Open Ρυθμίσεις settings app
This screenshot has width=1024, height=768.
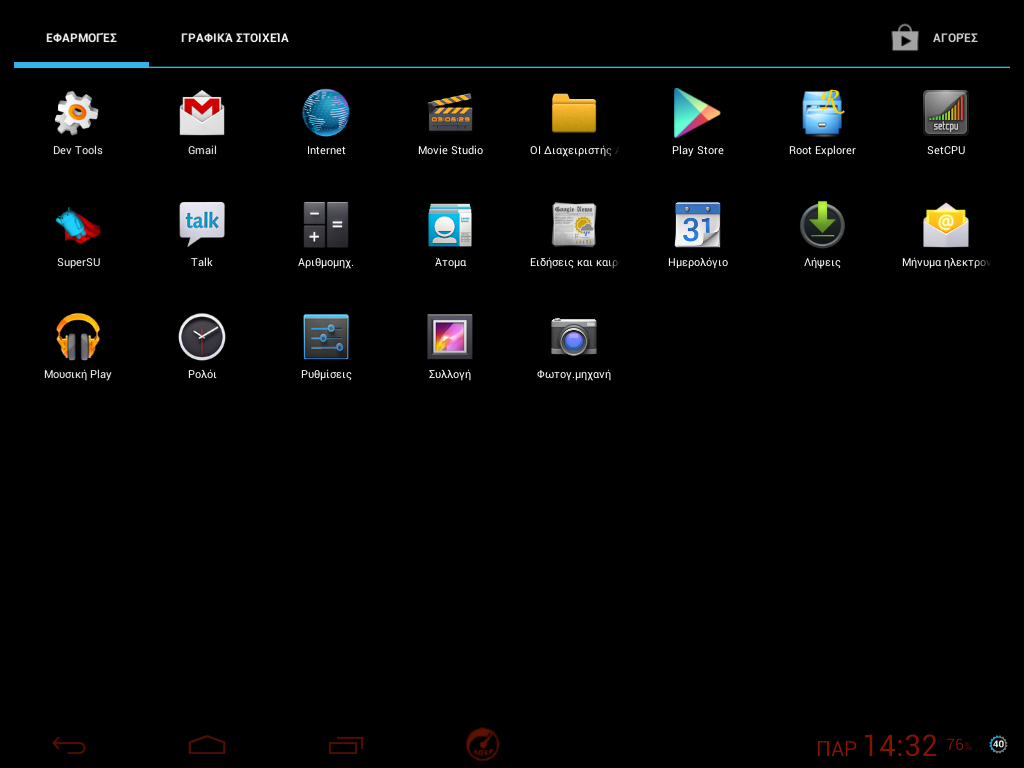(x=326, y=337)
